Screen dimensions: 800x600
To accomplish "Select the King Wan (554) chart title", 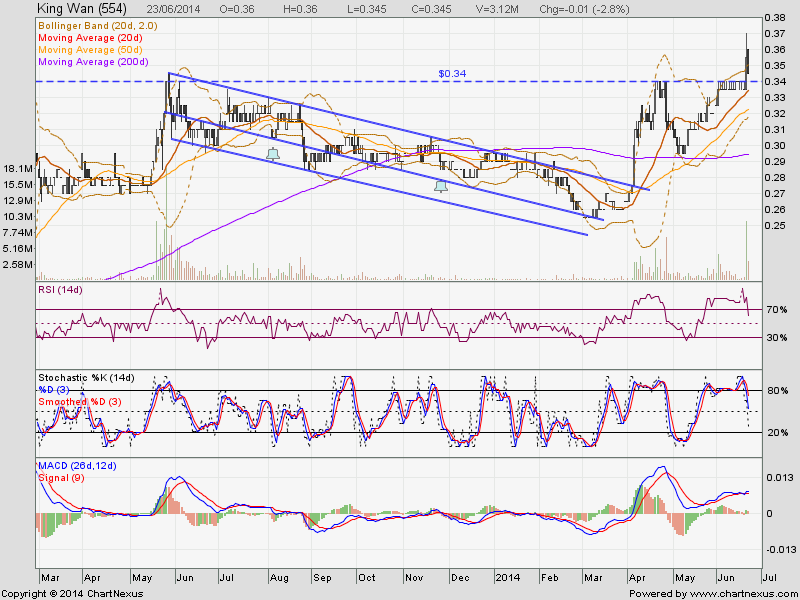I will click(x=82, y=9).
